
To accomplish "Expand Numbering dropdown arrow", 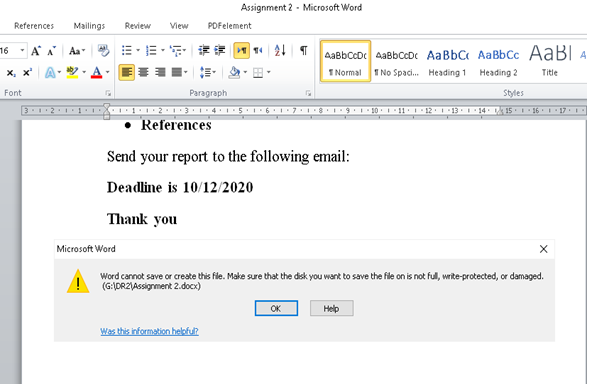I will (163, 50).
